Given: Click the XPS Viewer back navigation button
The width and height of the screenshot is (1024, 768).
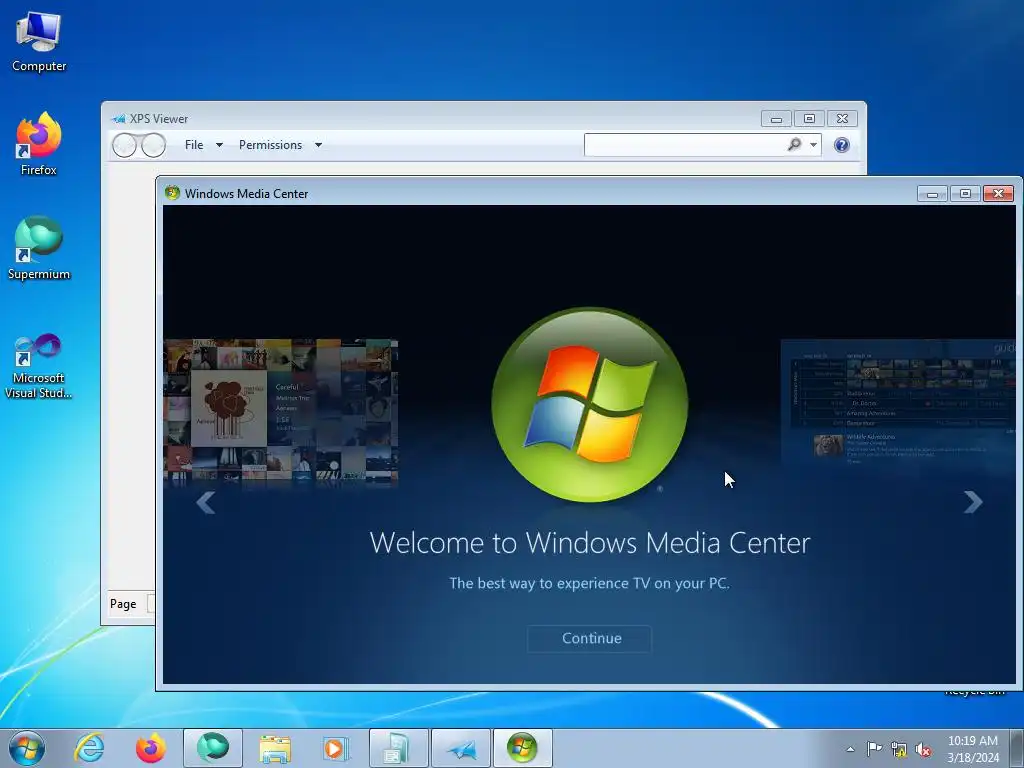Looking at the screenshot, I should tap(124, 145).
